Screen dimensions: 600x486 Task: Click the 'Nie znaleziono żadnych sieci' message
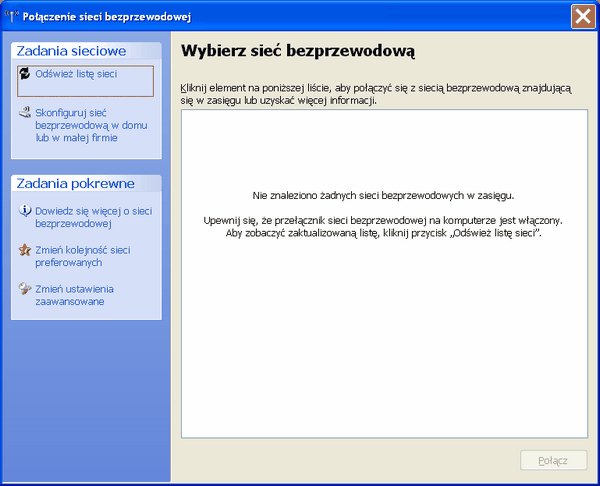point(384,196)
